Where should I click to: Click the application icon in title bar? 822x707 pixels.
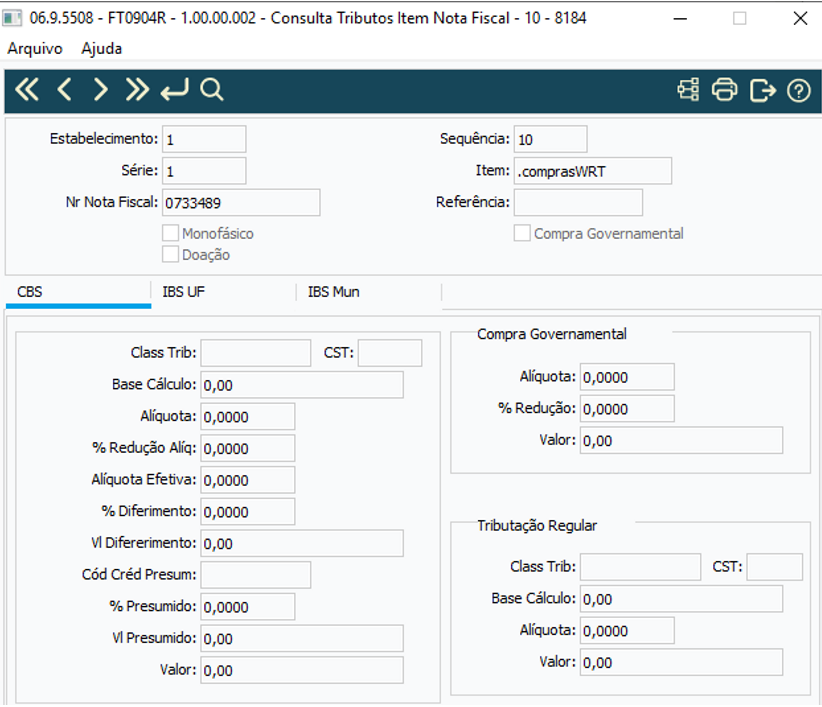(x=12, y=18)
